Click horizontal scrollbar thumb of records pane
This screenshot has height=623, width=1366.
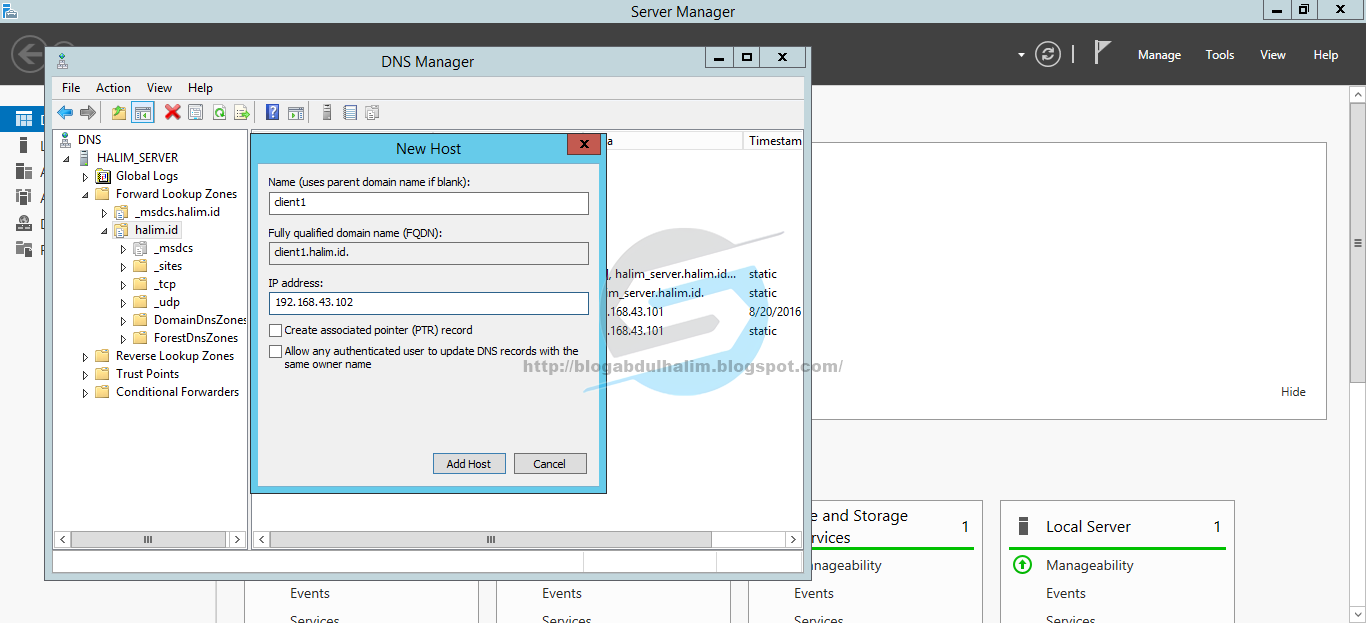[x=490, y=539]
